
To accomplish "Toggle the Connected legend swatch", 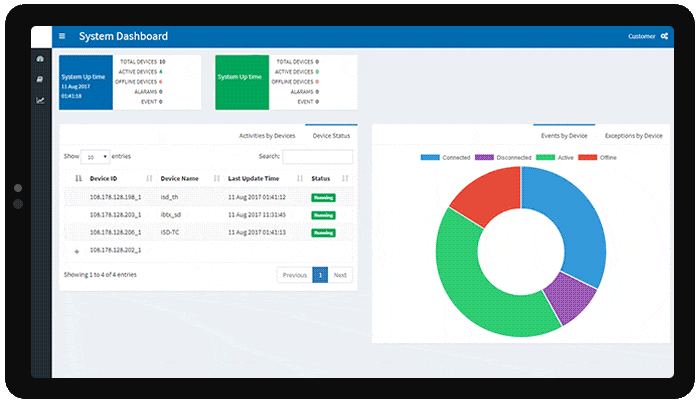I will (430, 157).
